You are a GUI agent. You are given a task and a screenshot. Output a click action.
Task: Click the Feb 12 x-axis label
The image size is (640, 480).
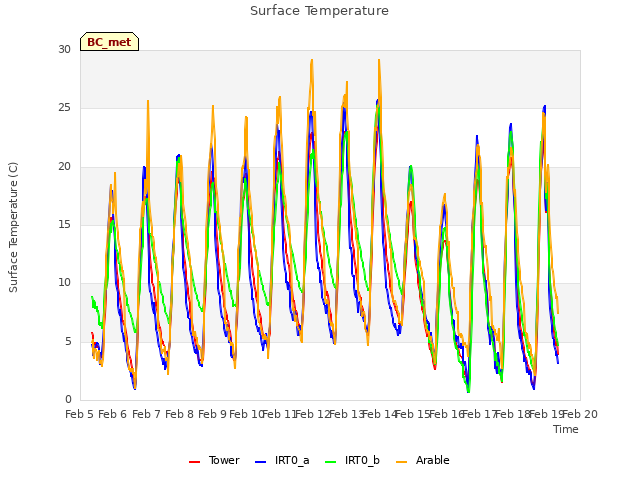click(x=313, y=414)
